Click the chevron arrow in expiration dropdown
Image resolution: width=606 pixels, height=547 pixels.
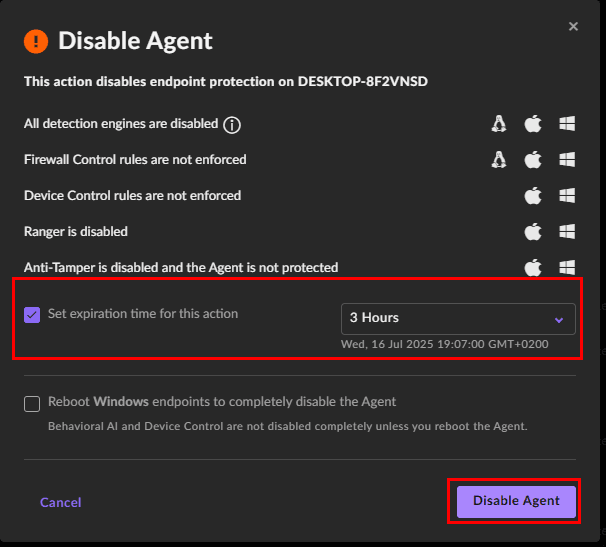pyautogui.click(x=559, y=320)
